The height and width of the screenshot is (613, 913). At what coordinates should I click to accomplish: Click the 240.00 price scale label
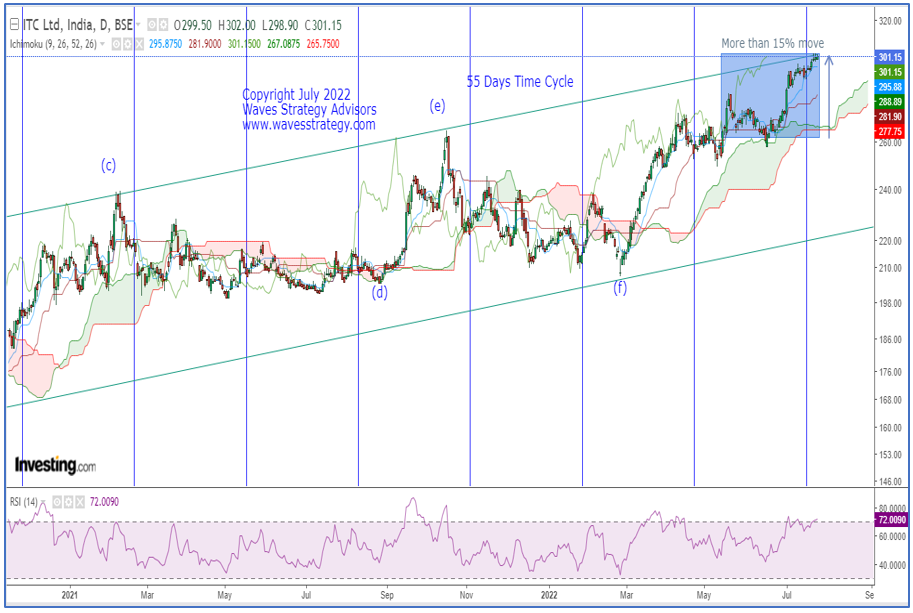click(890, 190)
